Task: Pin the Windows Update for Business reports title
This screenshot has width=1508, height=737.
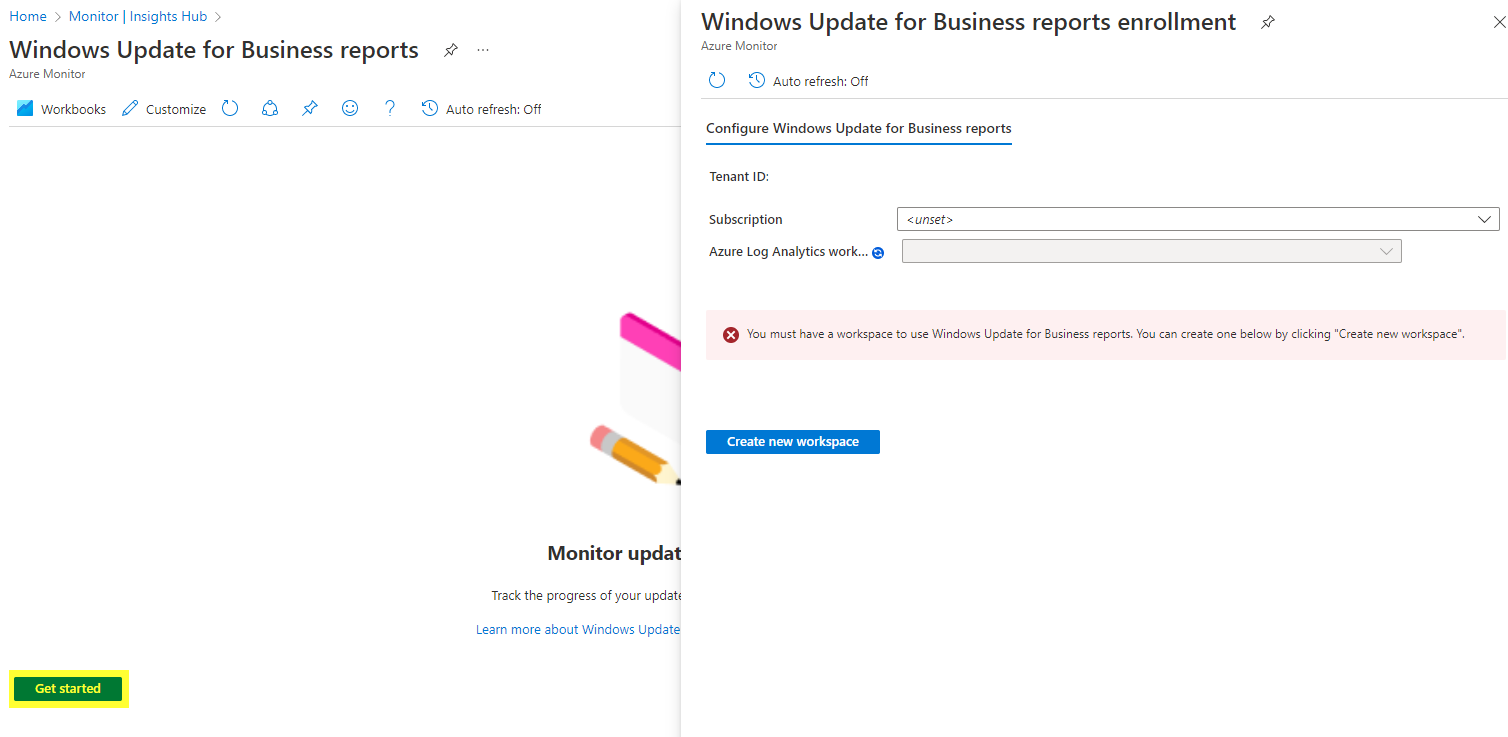Action: (x=451, y=50)
